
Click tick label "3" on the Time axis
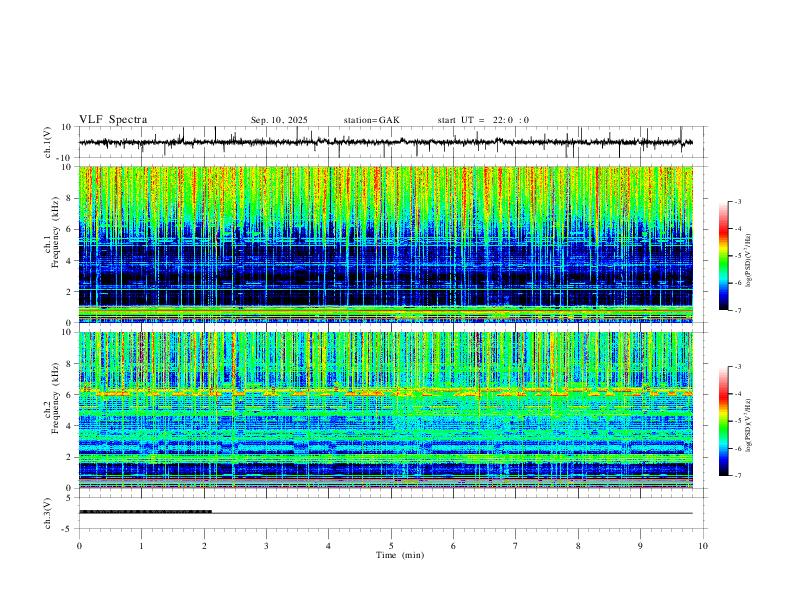[x=266, y=546]
